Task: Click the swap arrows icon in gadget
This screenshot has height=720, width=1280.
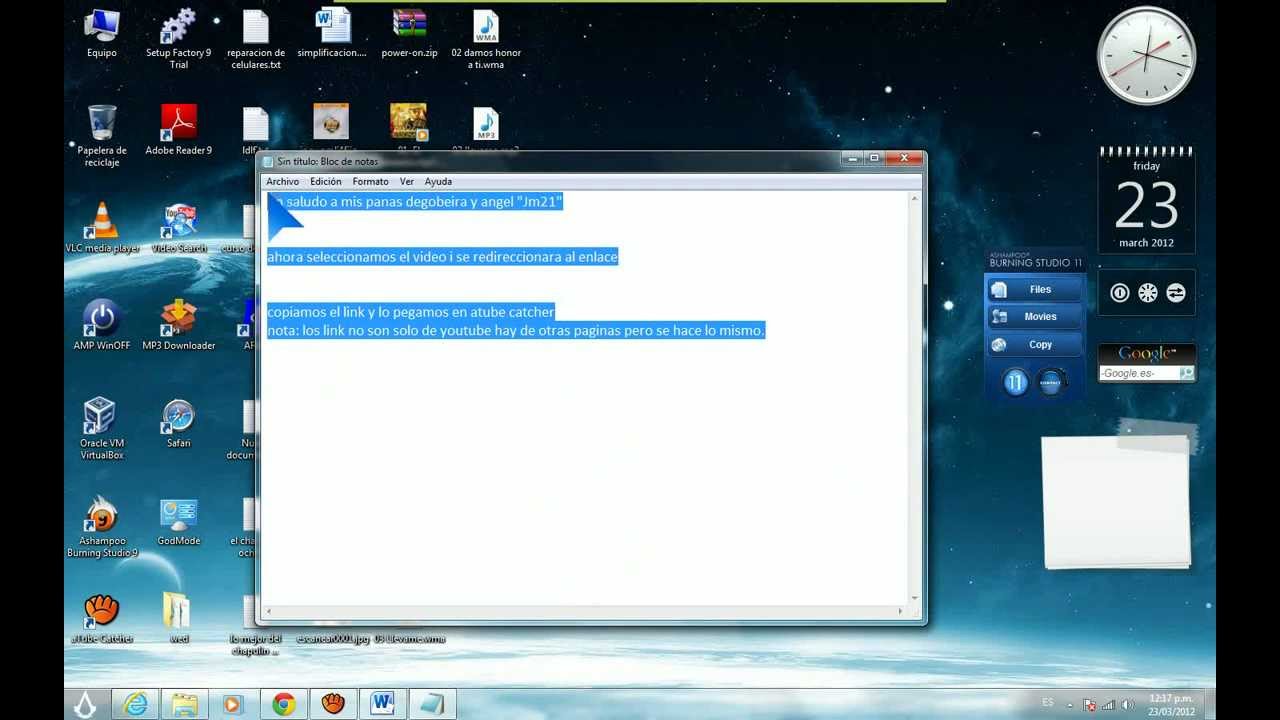Action: point(1176,293)
